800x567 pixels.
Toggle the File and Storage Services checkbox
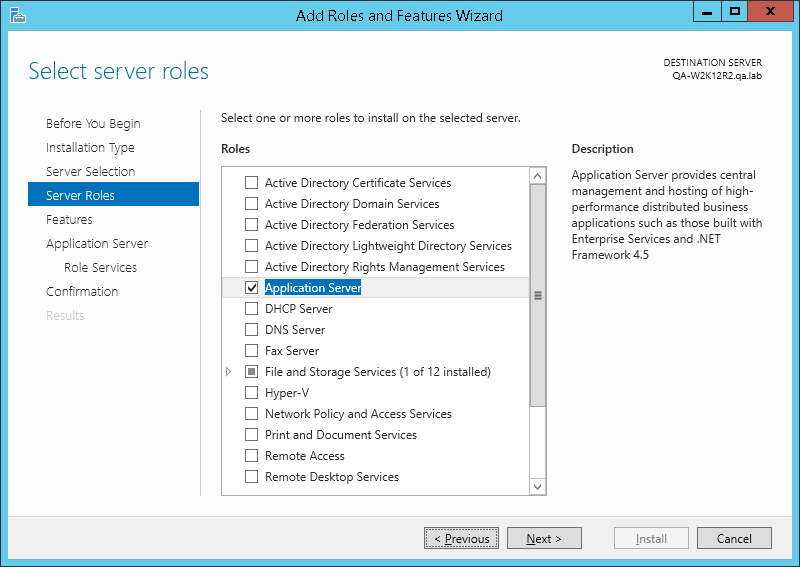point(251,372)
